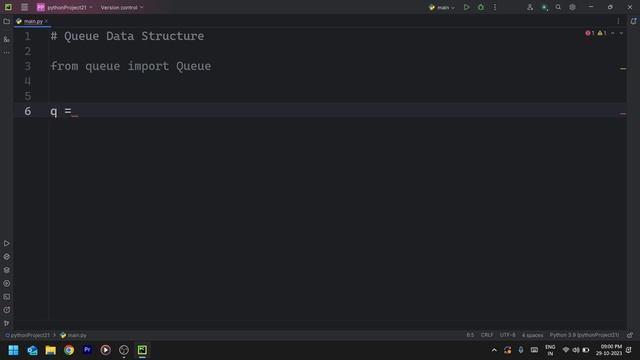Click line number 6 in the gutter
Viewport: 640px width, 360px height.
[27, 111]
